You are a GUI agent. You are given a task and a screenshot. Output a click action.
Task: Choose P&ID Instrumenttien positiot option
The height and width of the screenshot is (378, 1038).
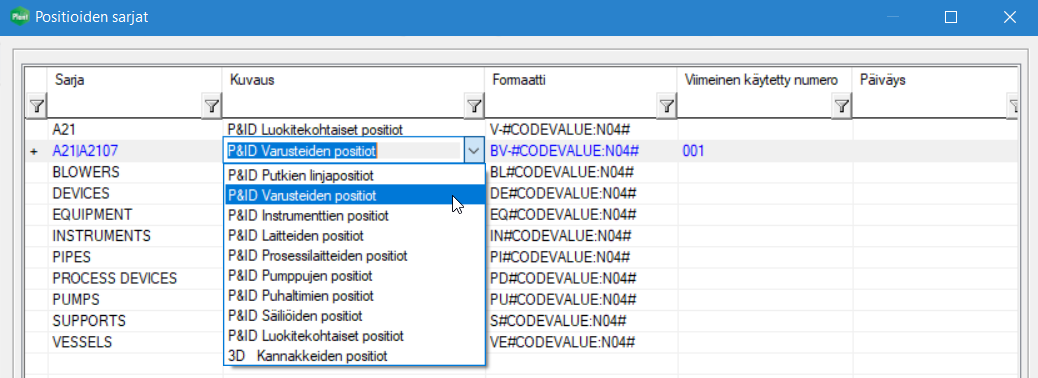(354, 216)
